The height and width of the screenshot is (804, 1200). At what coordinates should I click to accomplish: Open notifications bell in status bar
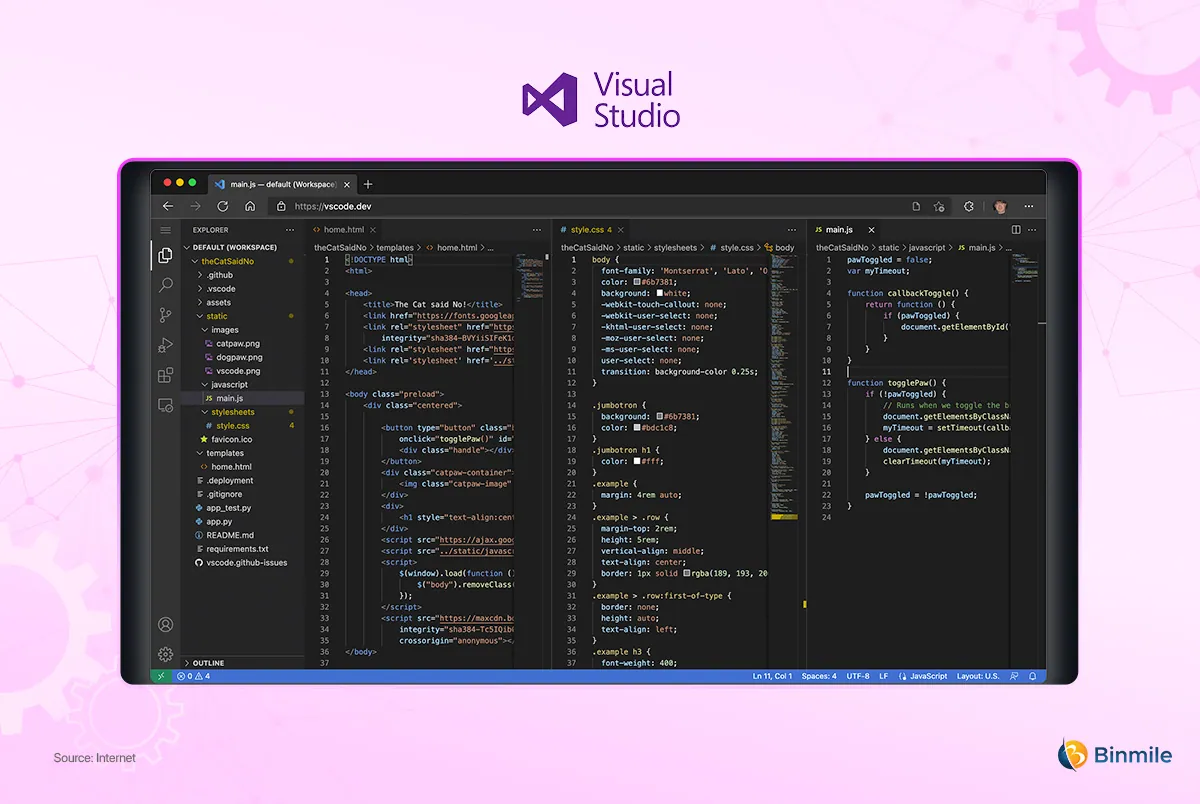(x=1033, y=676)
